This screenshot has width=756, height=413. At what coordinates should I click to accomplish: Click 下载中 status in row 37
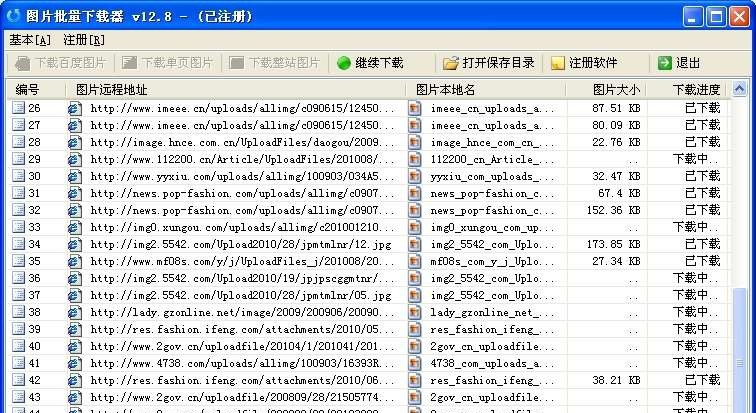click(696, 295)
